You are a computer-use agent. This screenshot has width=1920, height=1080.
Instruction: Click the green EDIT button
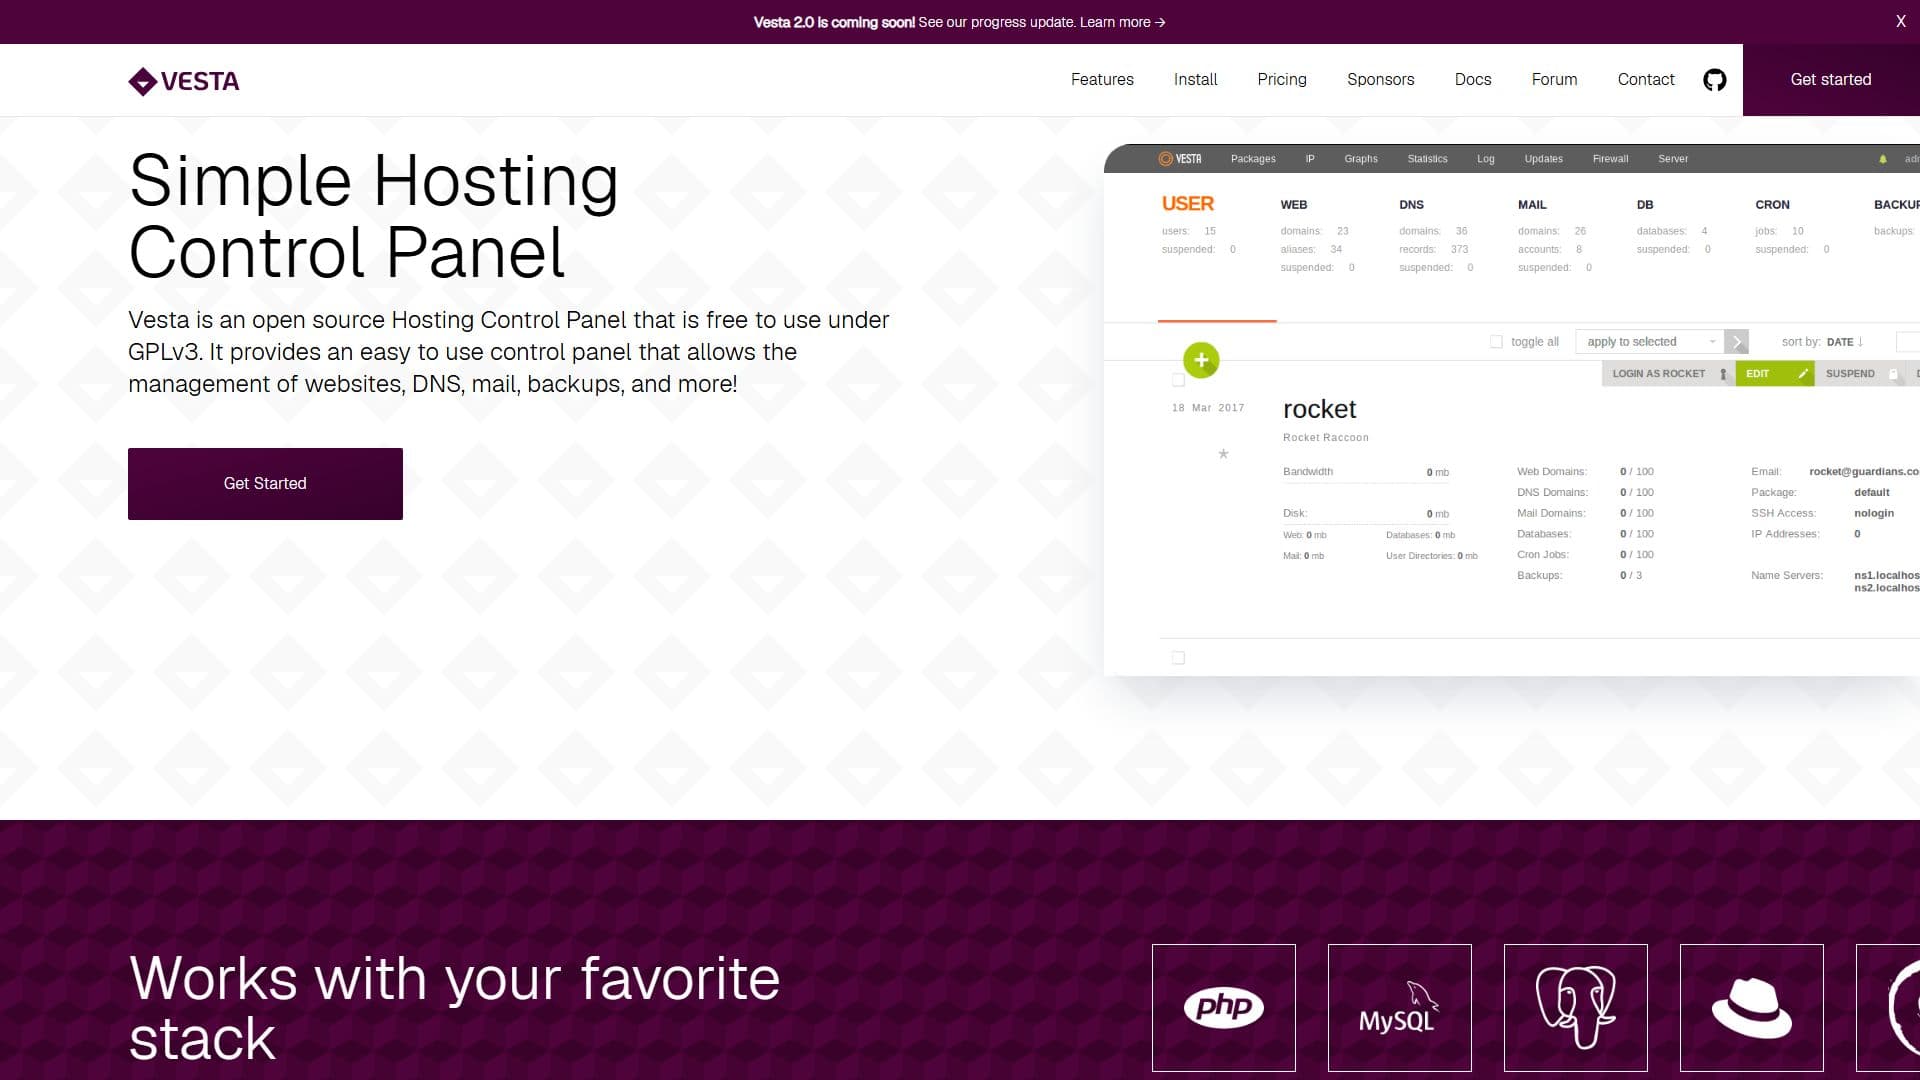click(x=1775, y=374)
